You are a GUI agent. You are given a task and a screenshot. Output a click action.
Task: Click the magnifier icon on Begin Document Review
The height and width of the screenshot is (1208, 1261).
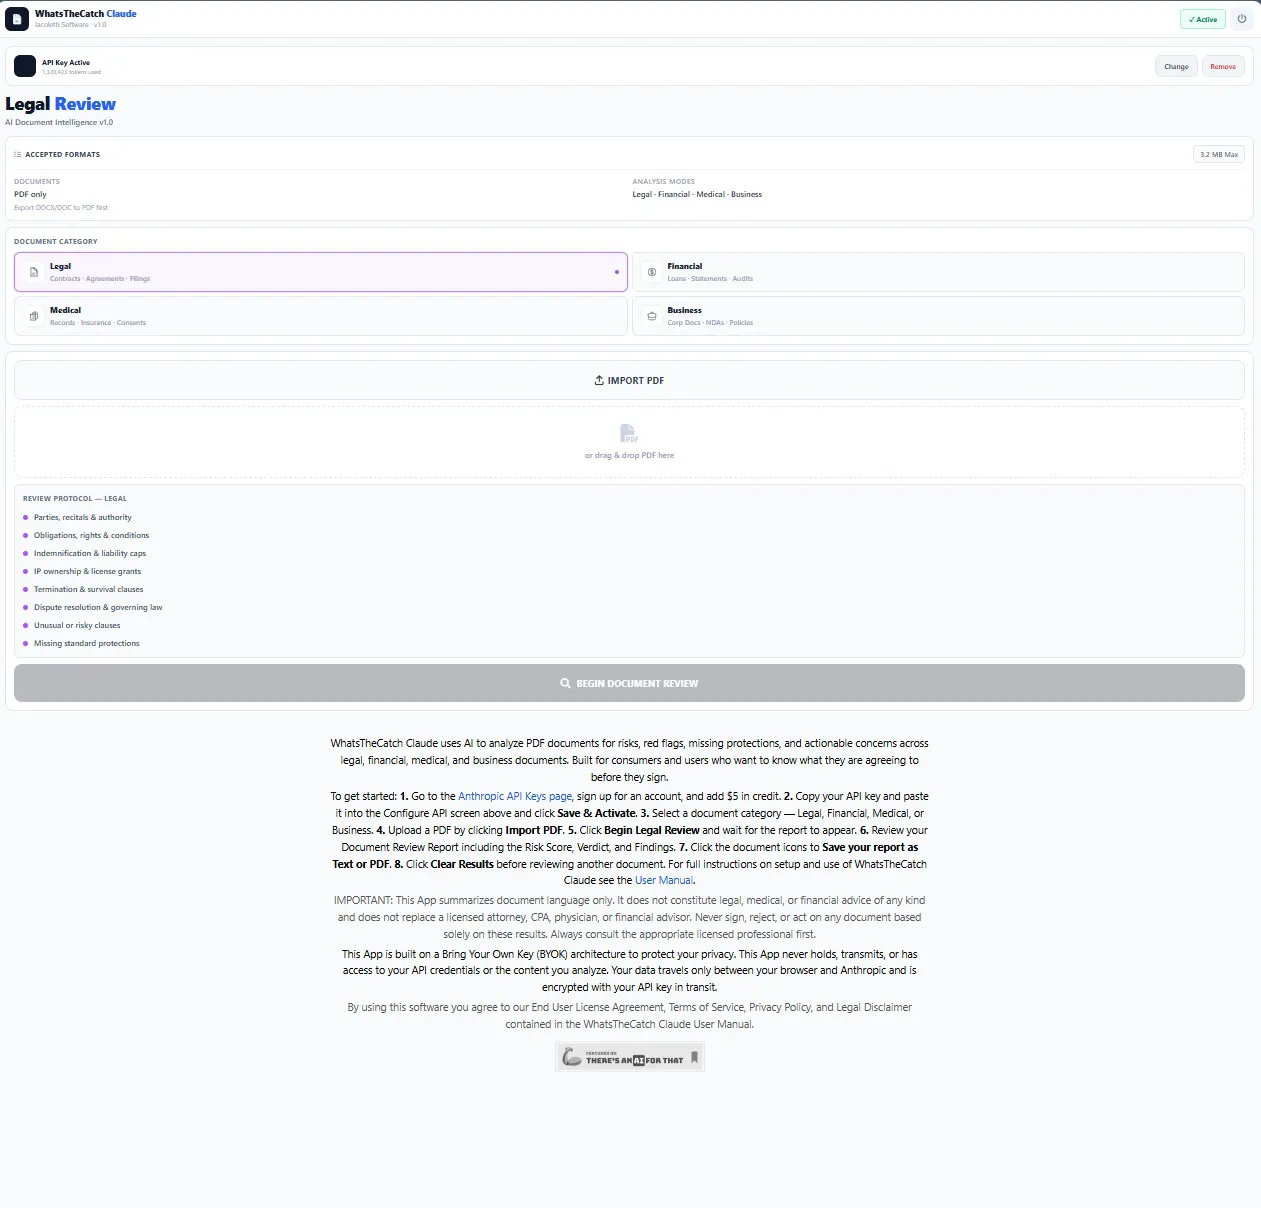click(x=566, y=684)
